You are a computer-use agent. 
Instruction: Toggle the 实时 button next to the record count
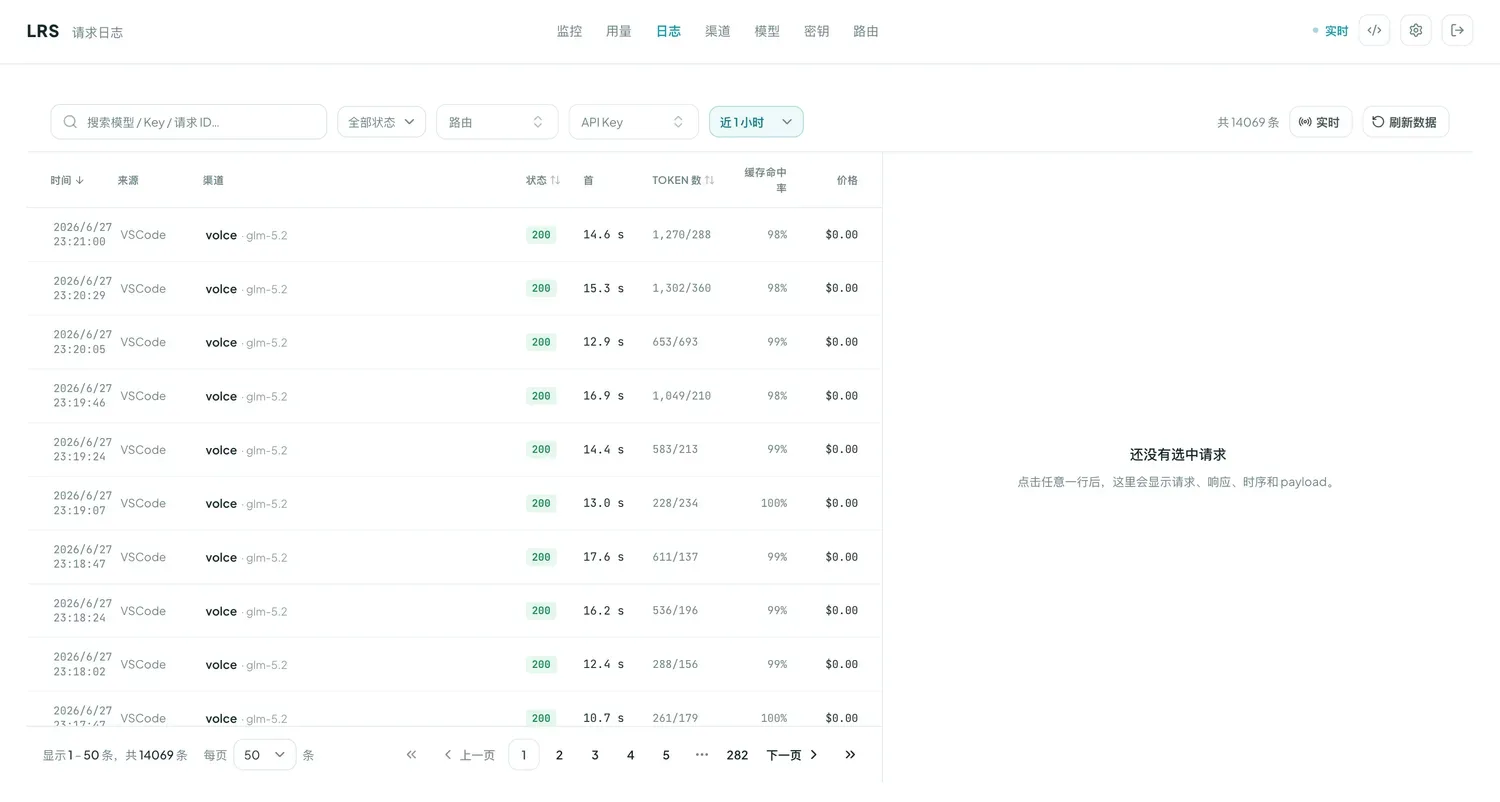(1320, 122)
